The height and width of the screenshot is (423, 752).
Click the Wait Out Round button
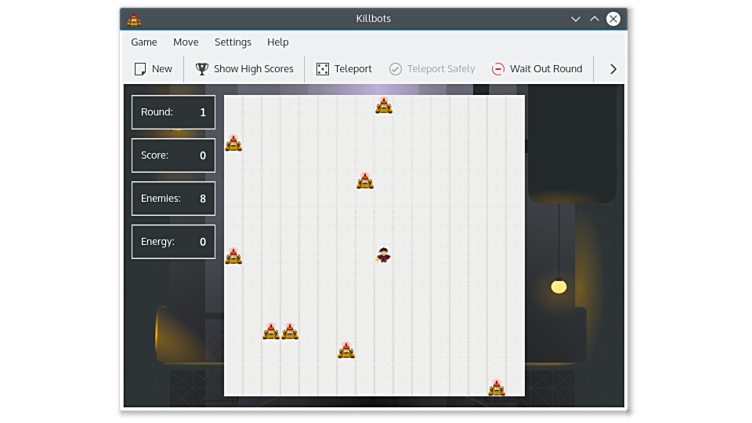pos(536,69)
